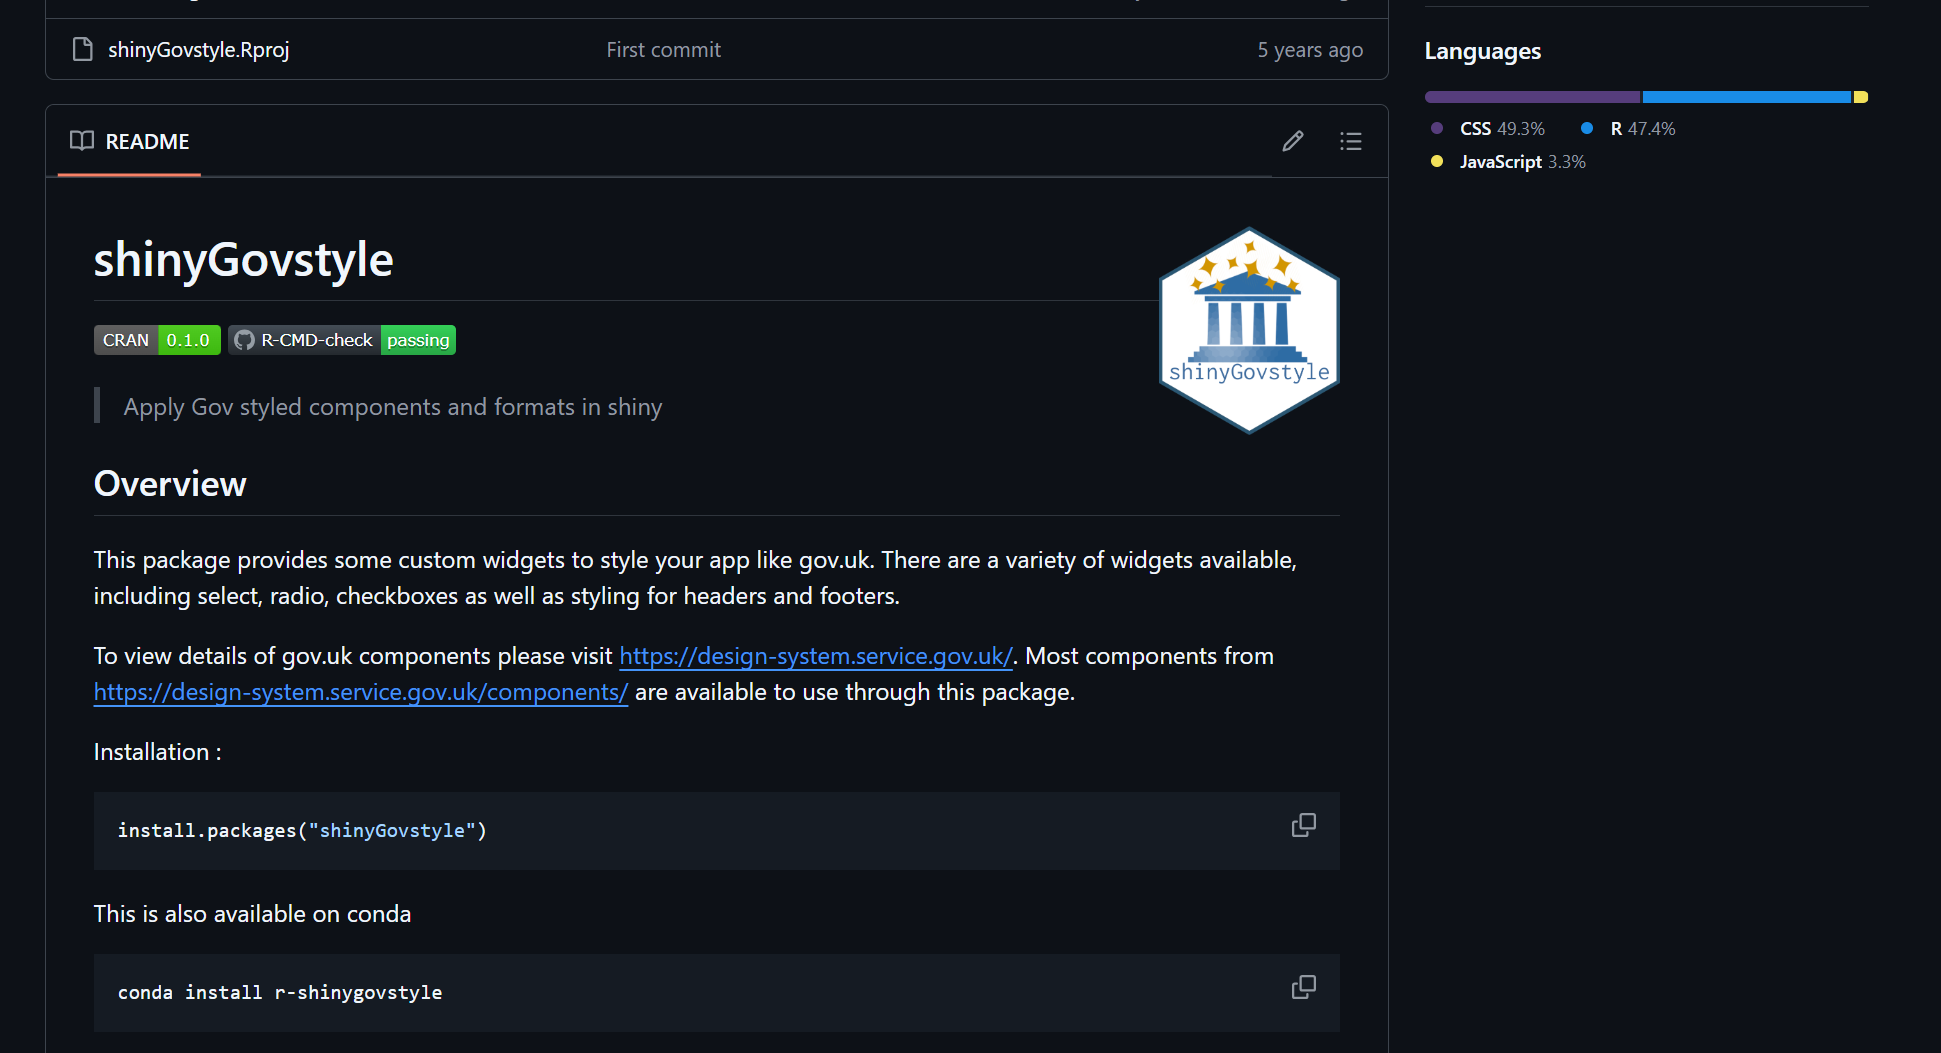Open the shinyGovstyle hexagon logo image
Screen dimensions: 1941x1053
tap(1248, 330)
